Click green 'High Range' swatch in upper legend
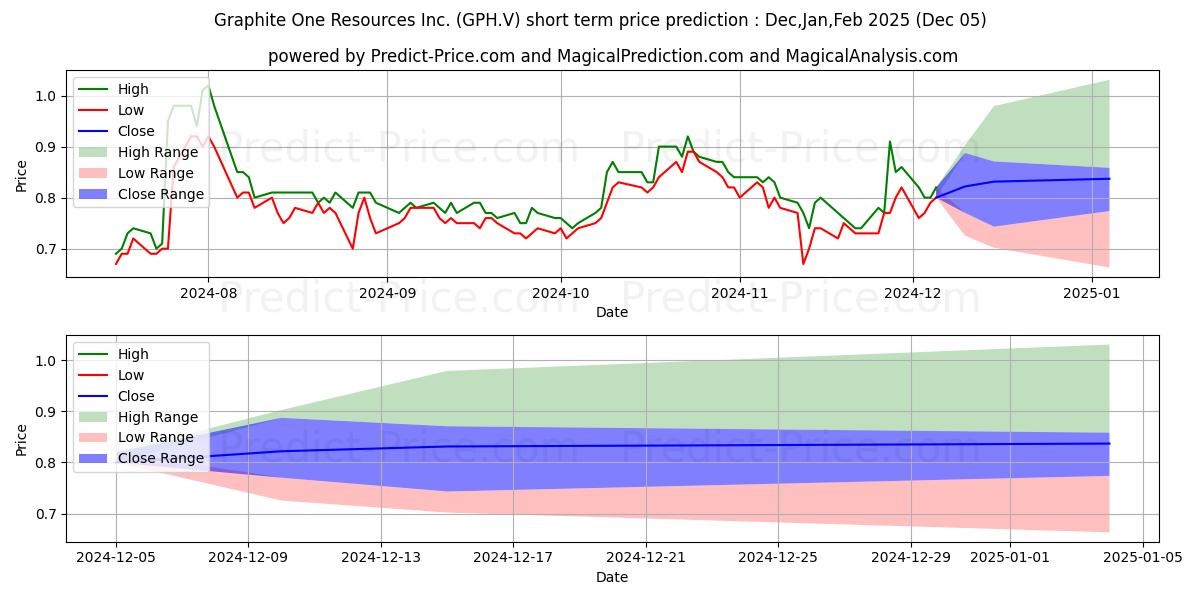This screenshot has height=600, width=1200. pos(95,152)
